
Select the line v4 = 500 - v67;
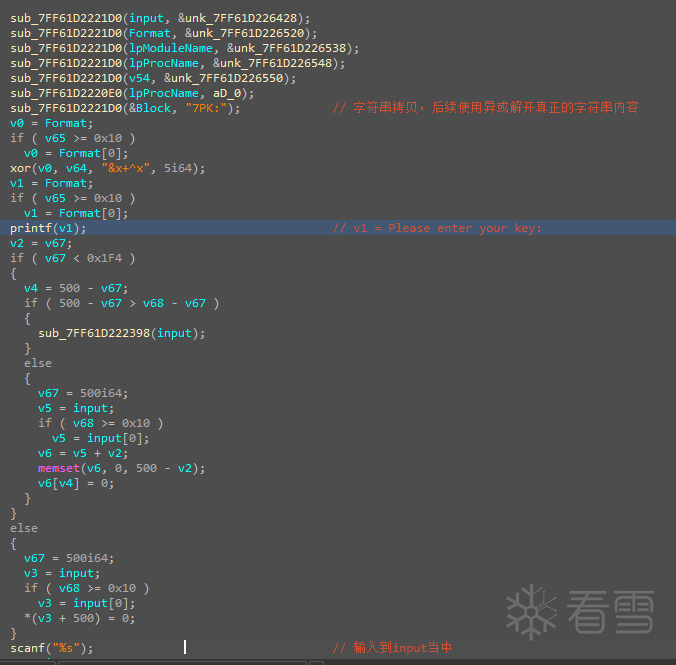click(x=76, y=288)
